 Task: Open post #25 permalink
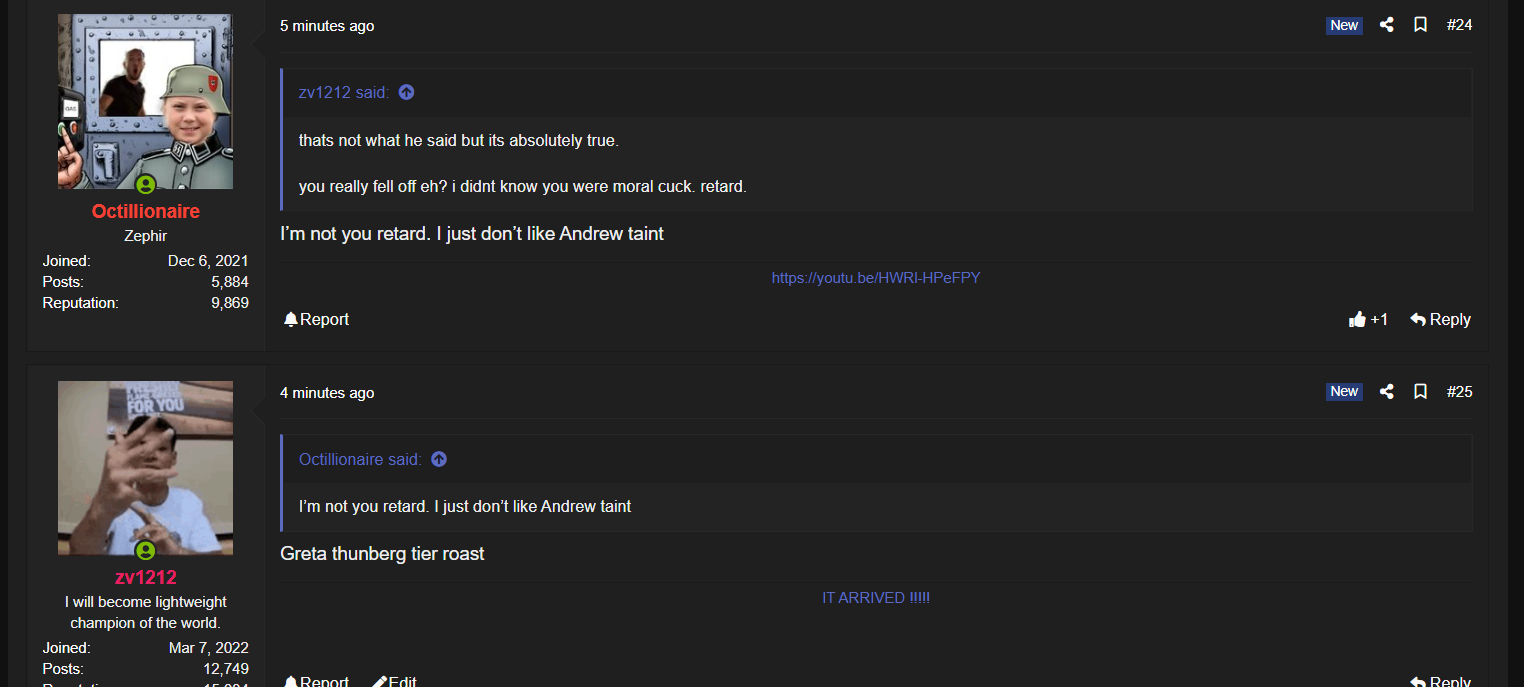point(1459,392)
